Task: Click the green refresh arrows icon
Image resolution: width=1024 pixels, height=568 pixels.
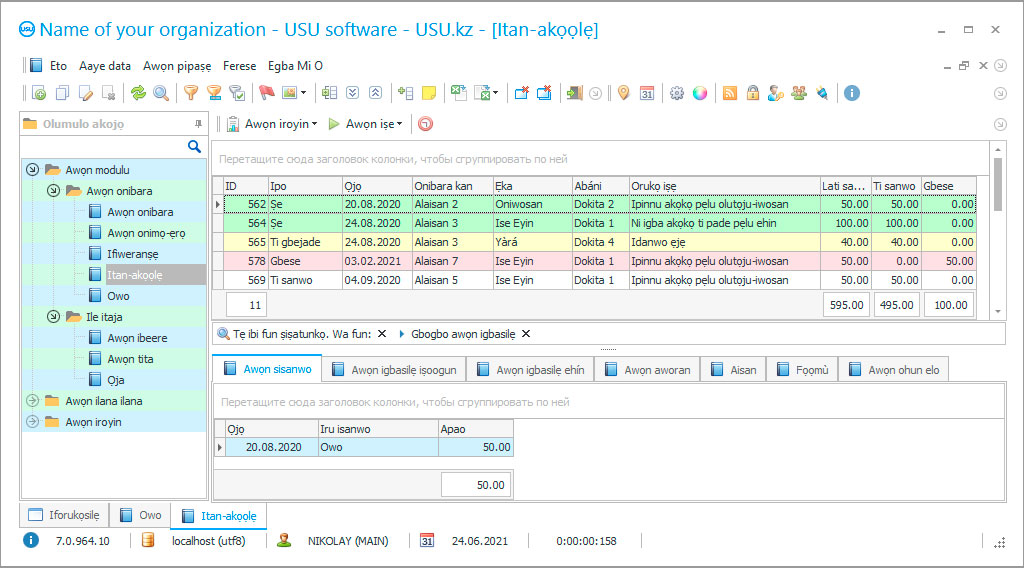Action: [138, 93]
